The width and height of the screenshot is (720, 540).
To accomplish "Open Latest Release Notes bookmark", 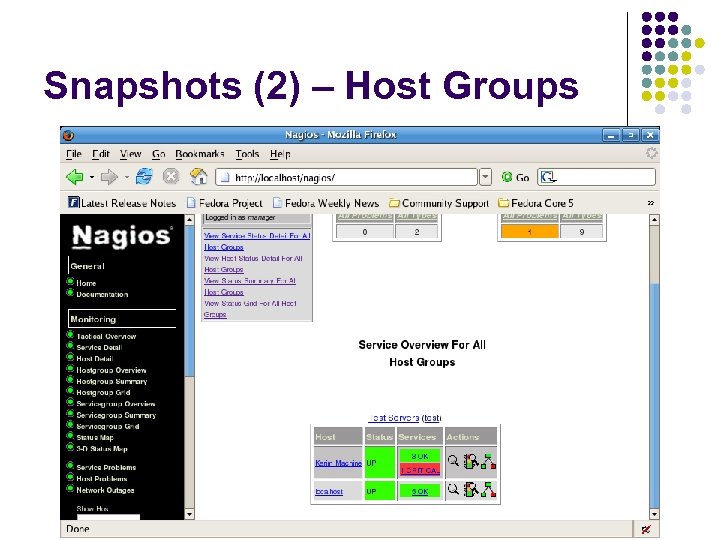I will click(122, 203).
